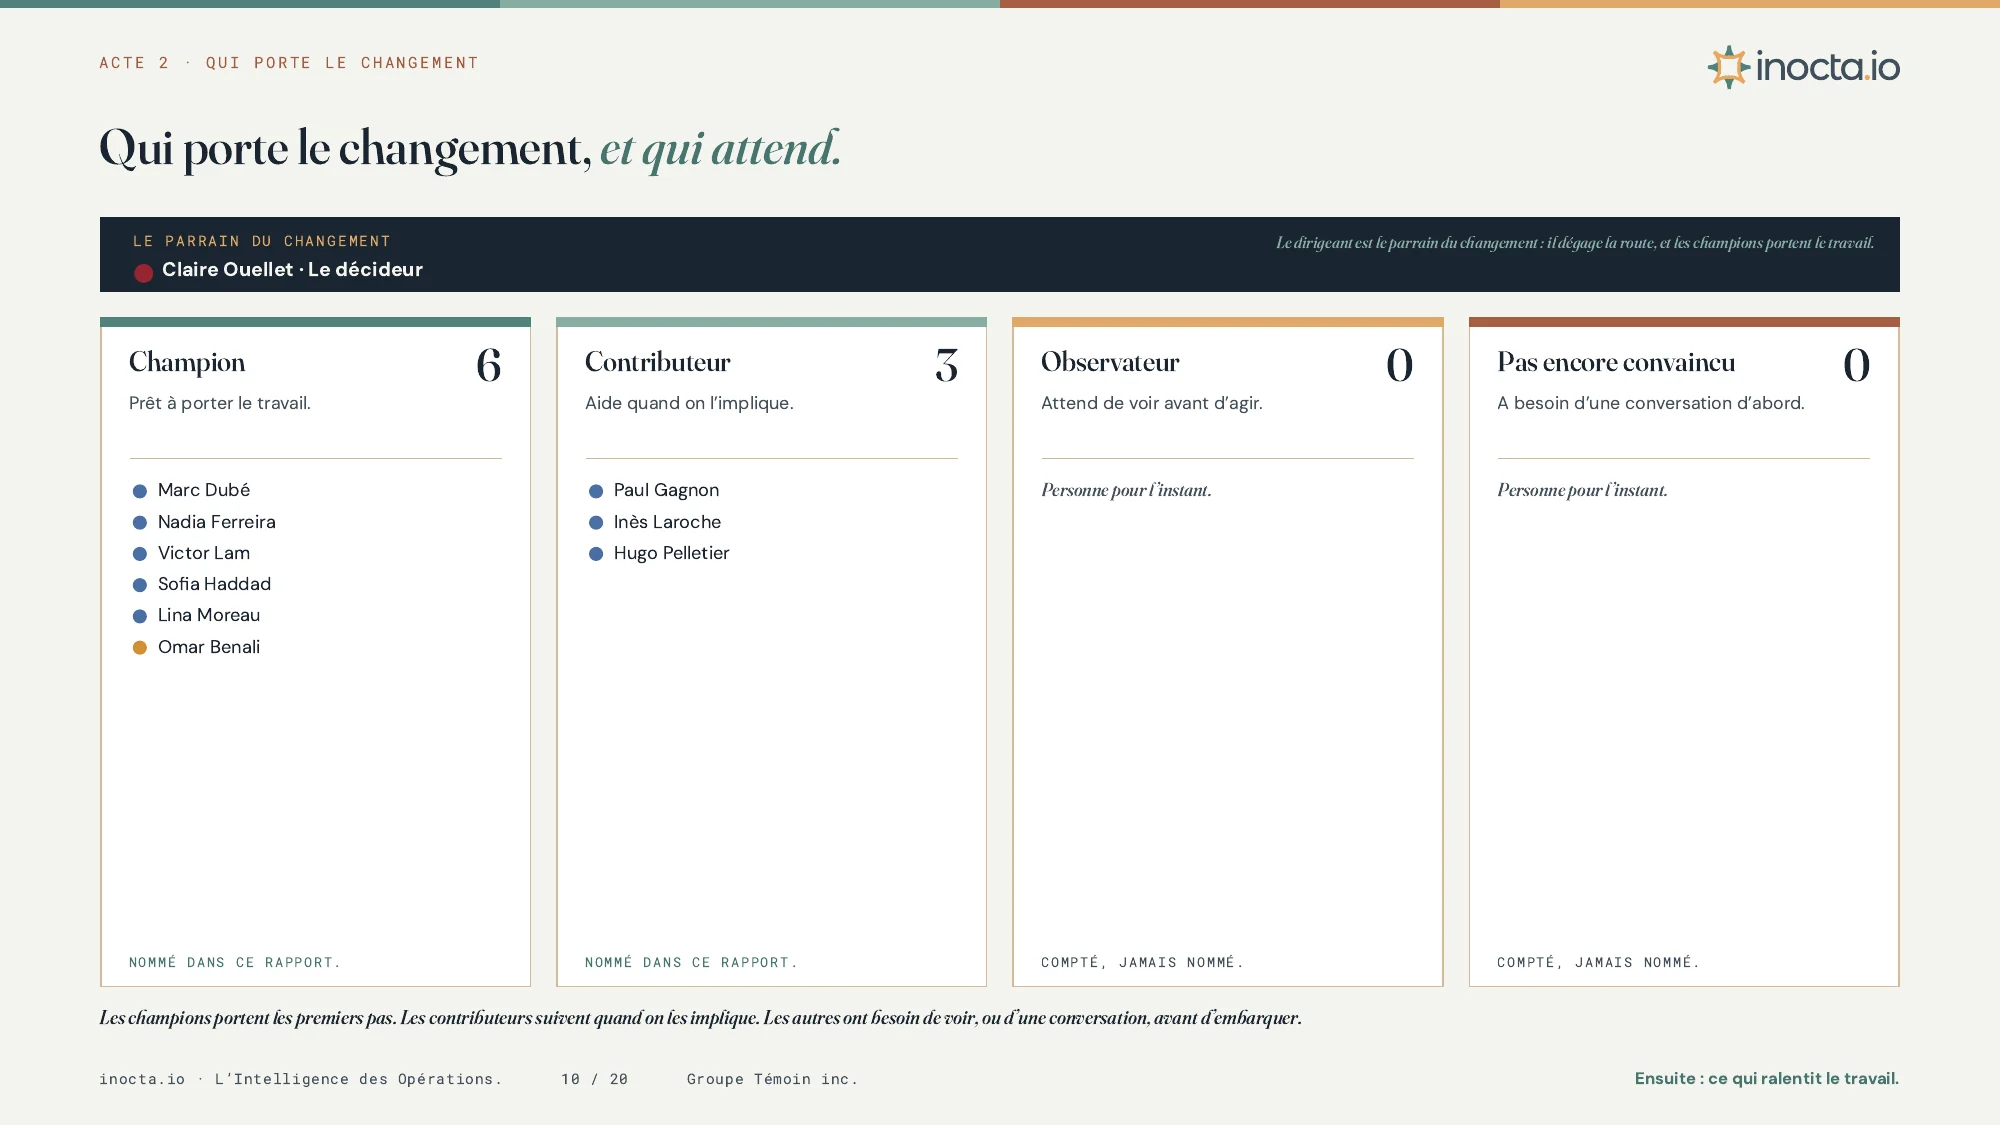
Task: Select the name Marc Dubé
Action: 204,490
